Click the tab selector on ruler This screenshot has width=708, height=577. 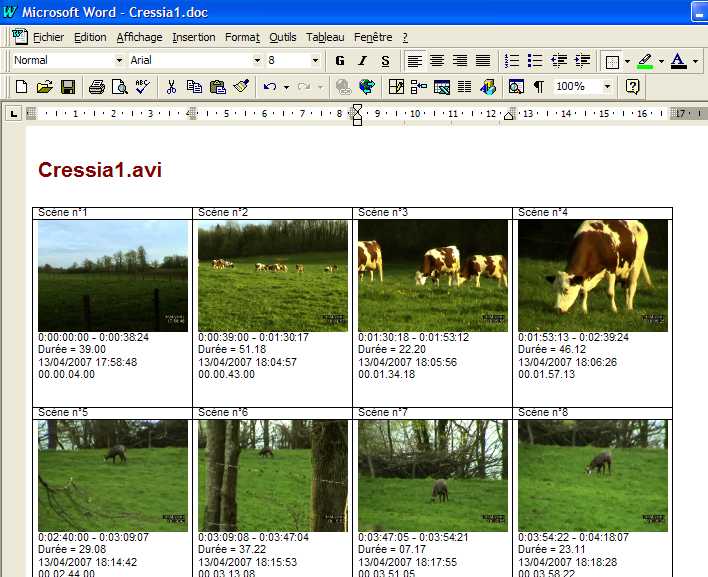[x=14, y=114]
